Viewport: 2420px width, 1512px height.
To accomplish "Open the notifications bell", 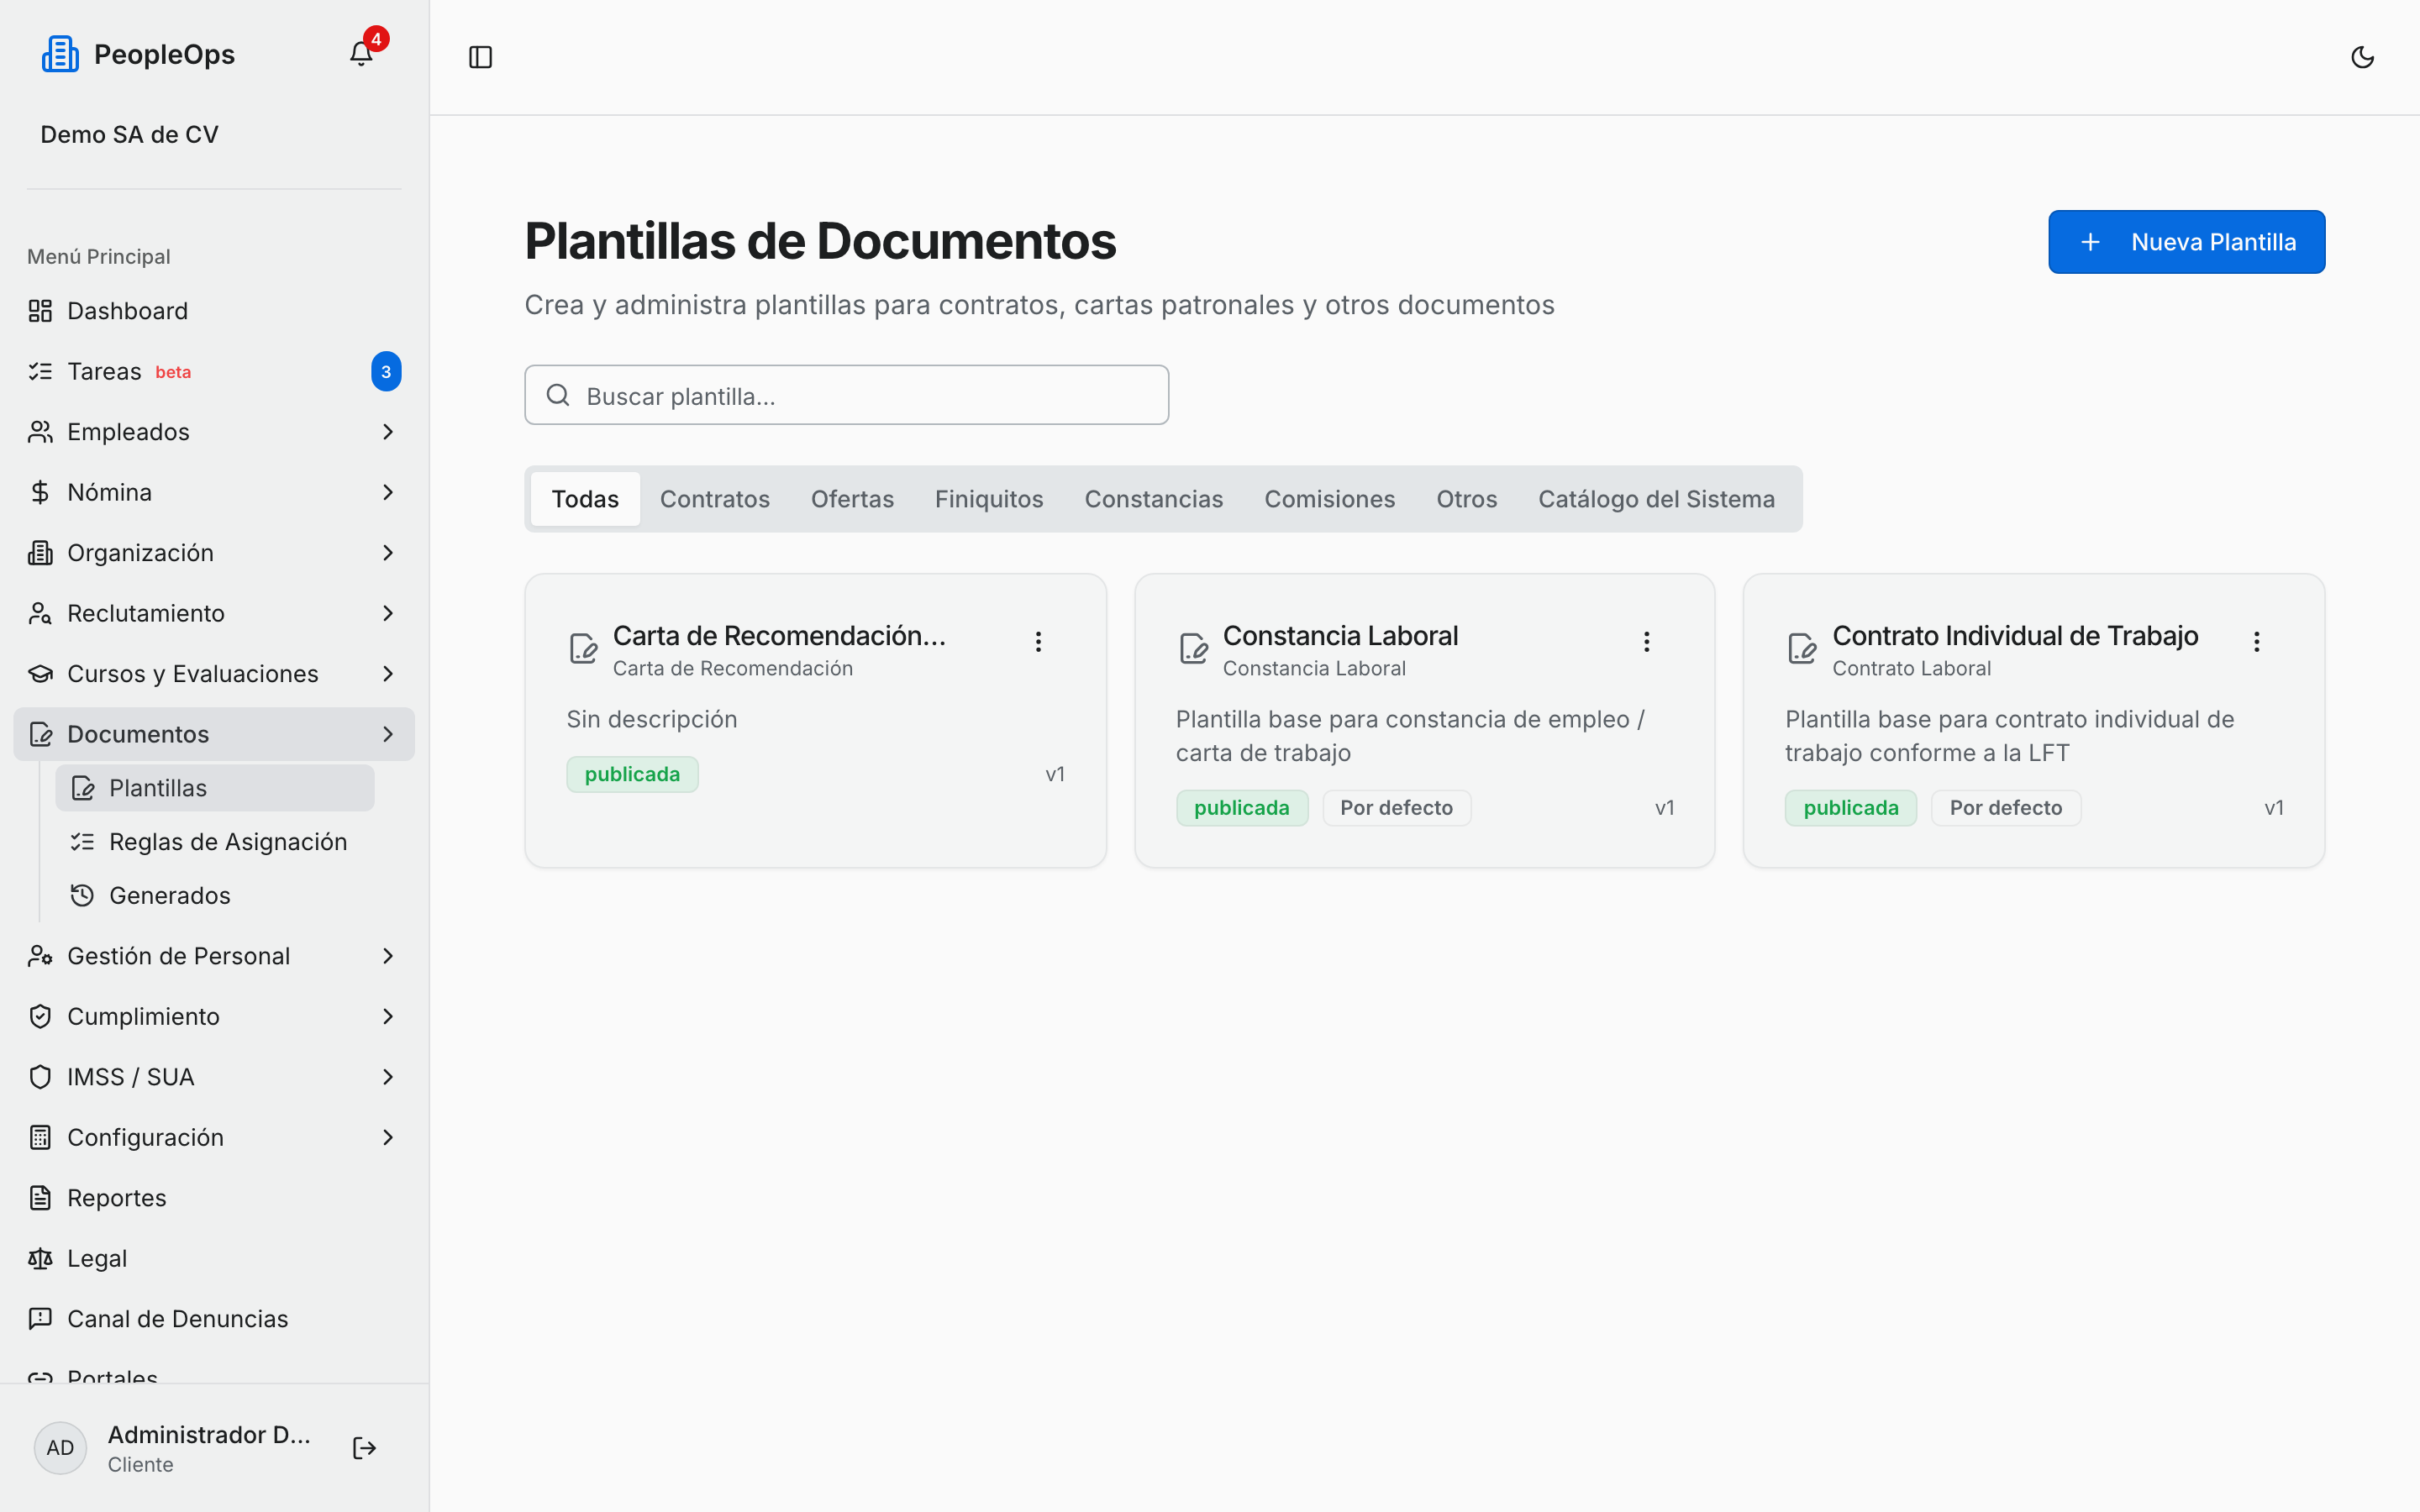I will pyautogui.click(x=361, y=54).
